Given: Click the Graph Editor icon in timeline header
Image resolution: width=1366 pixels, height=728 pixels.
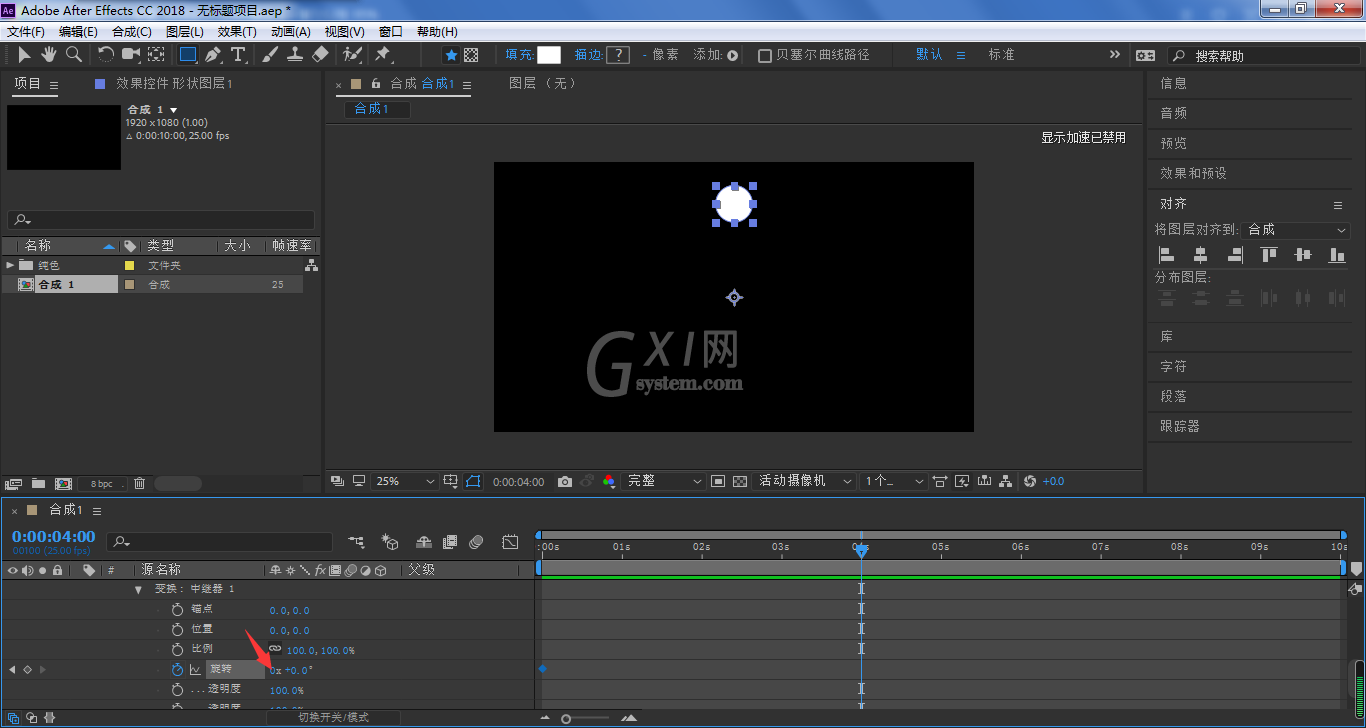Looking at the screenshot, I should (510, 542).
